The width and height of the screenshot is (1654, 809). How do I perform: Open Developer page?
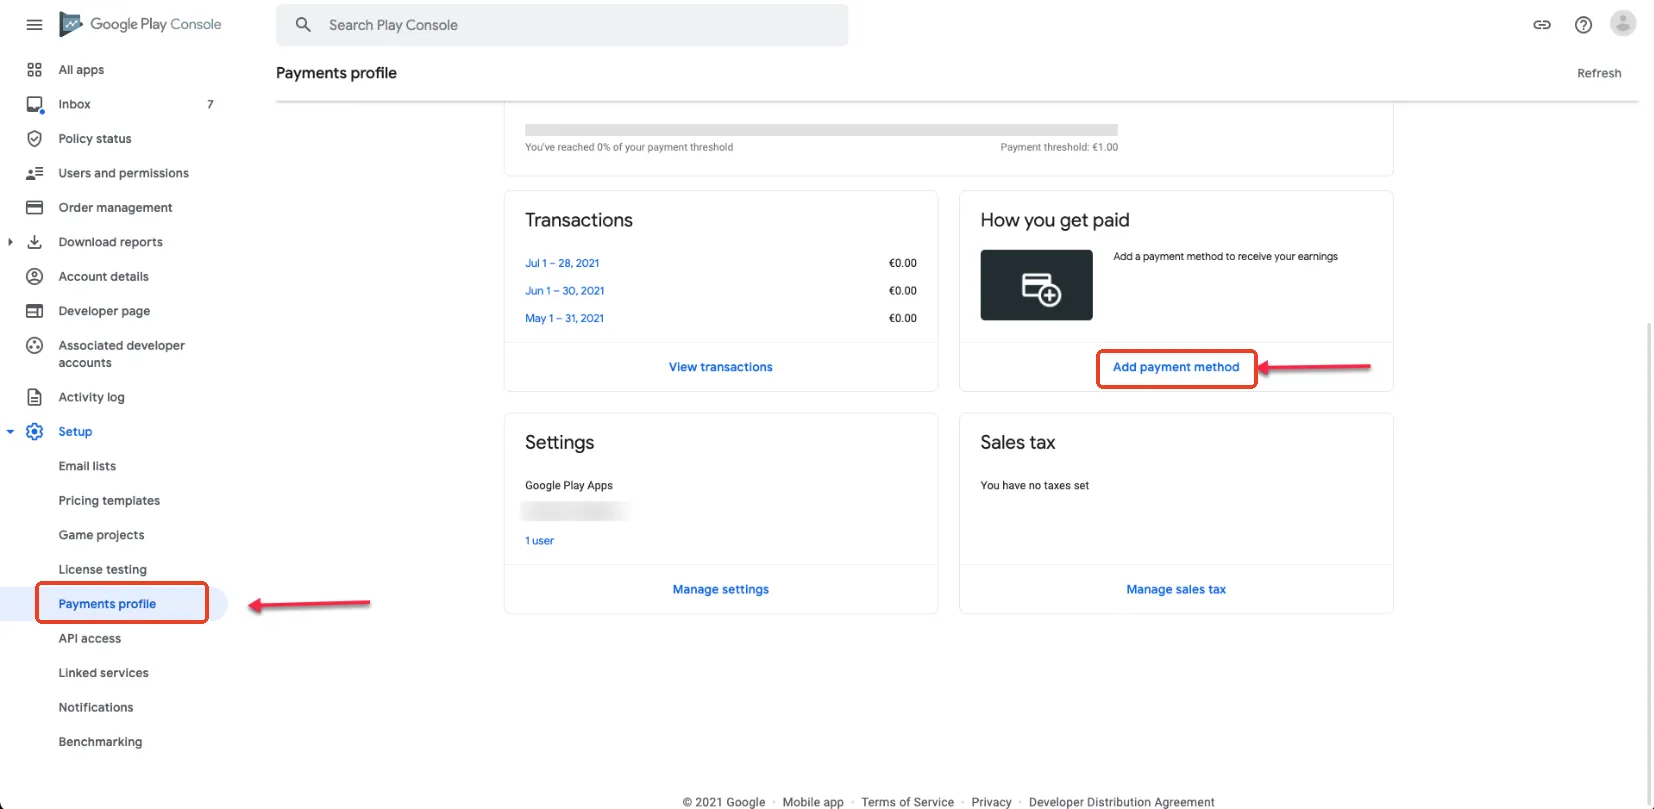pyautogui.click(x=104, y=311)
